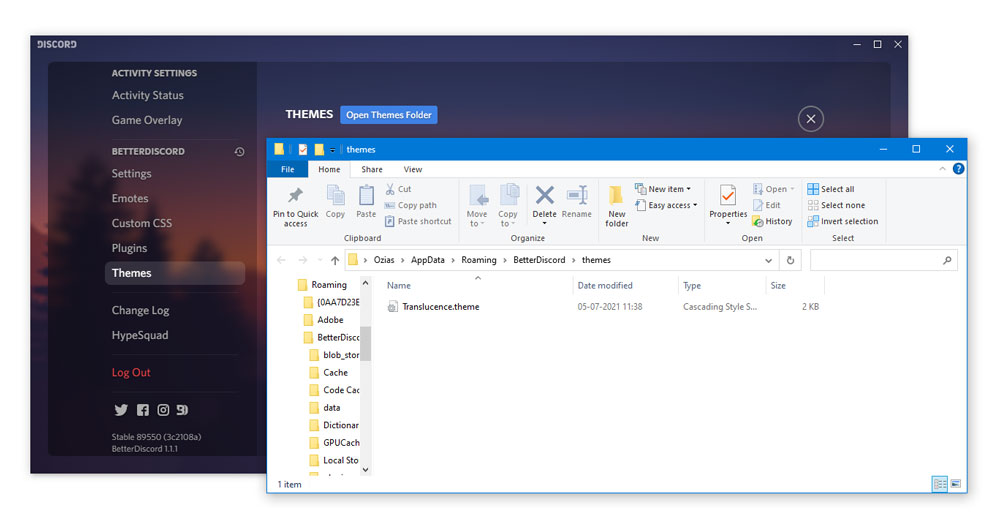Click Log Out in Discord sidebar
1000x531 pixels.
tap(131, 372)
